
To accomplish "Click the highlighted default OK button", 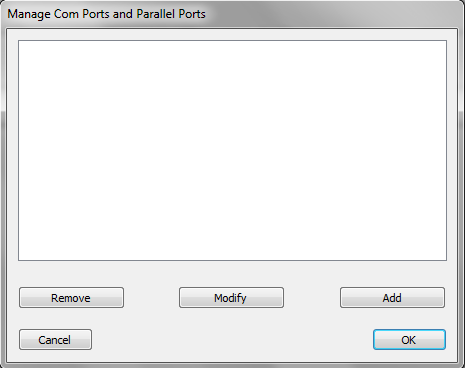I will click(409, 339).
